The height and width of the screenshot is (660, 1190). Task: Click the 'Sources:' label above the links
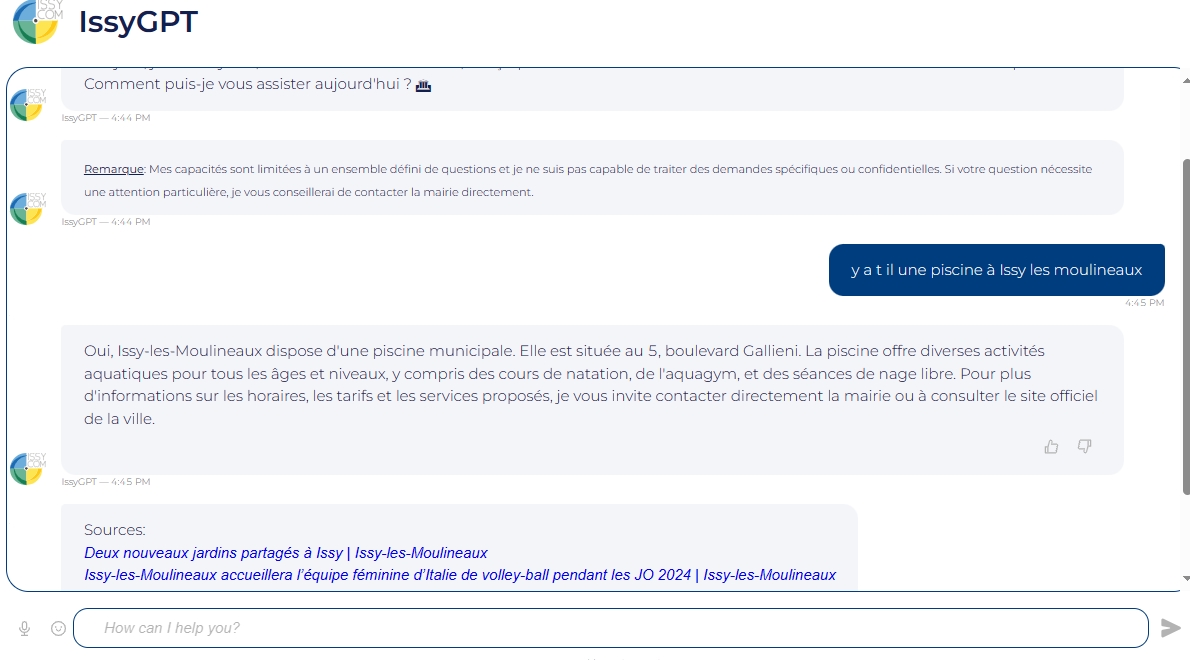(115, 530)
